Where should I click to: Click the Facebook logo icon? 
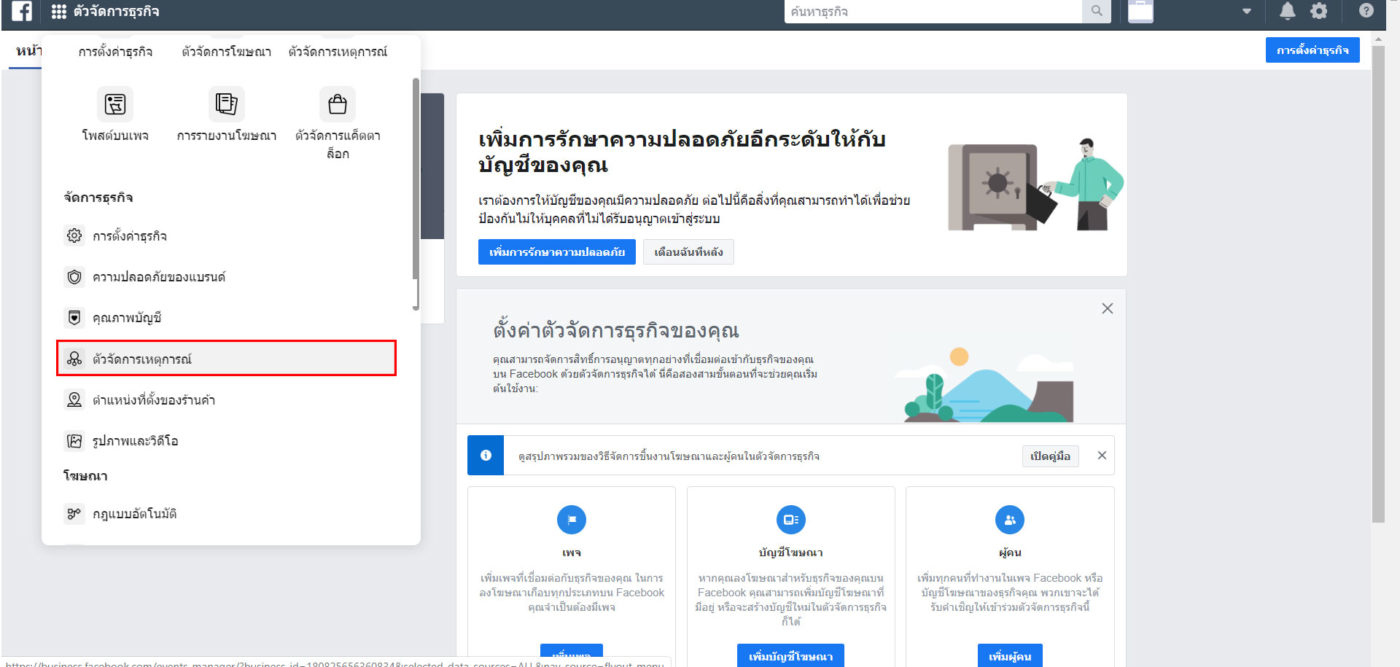(21, 12)
